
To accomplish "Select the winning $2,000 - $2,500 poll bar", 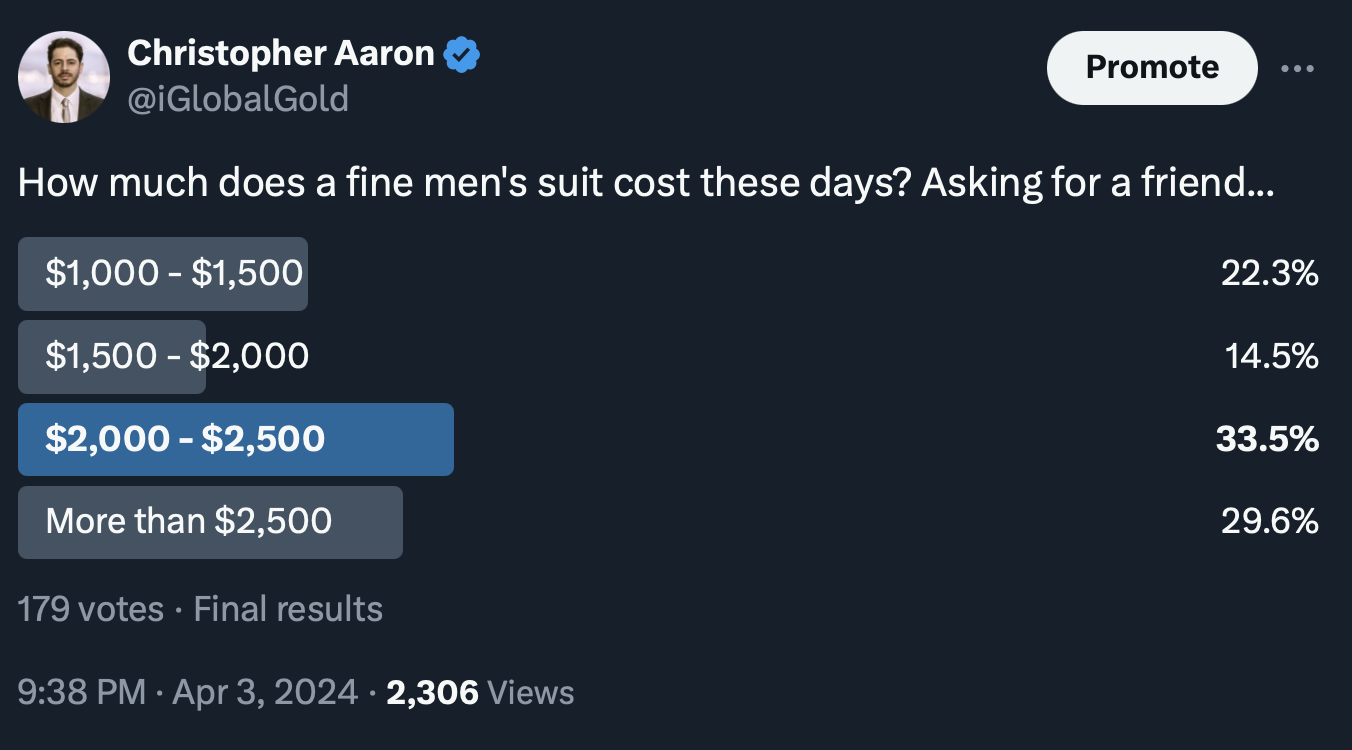I will pyautogui.click(x=236, y=439).
